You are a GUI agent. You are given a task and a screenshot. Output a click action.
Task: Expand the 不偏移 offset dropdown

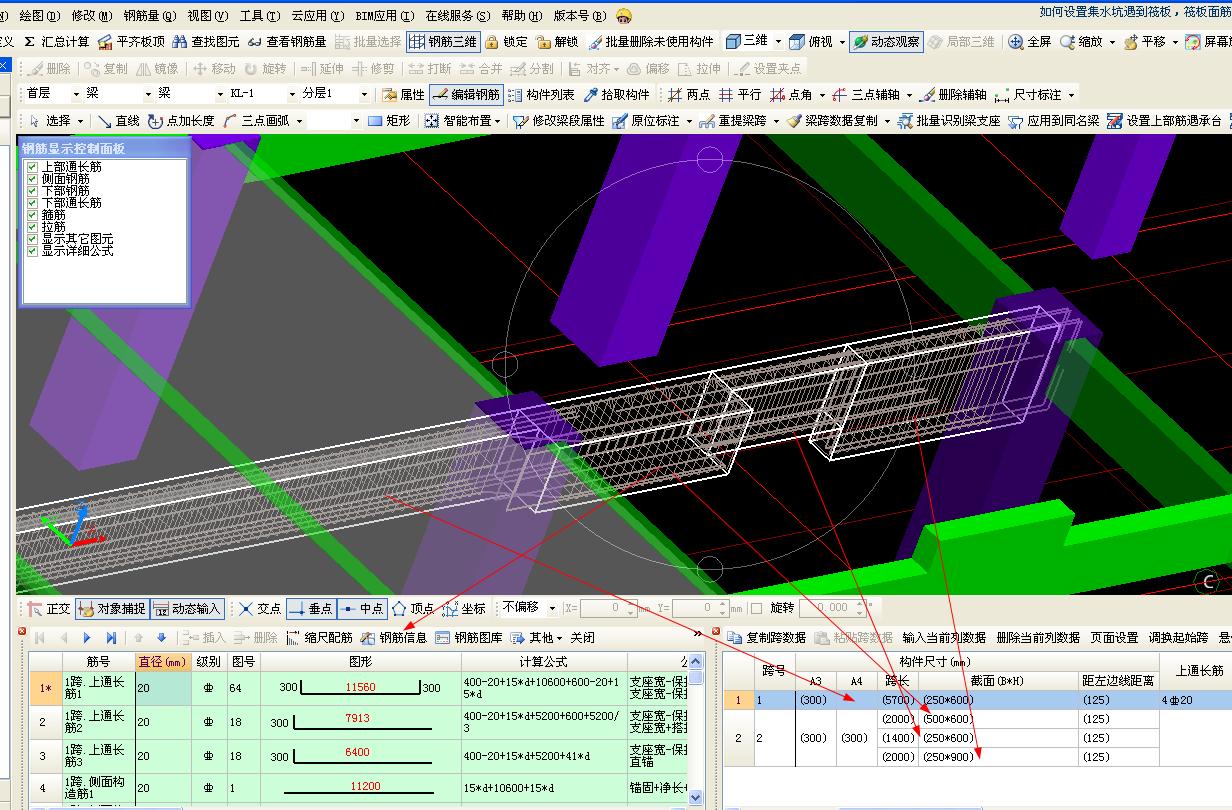553,608
